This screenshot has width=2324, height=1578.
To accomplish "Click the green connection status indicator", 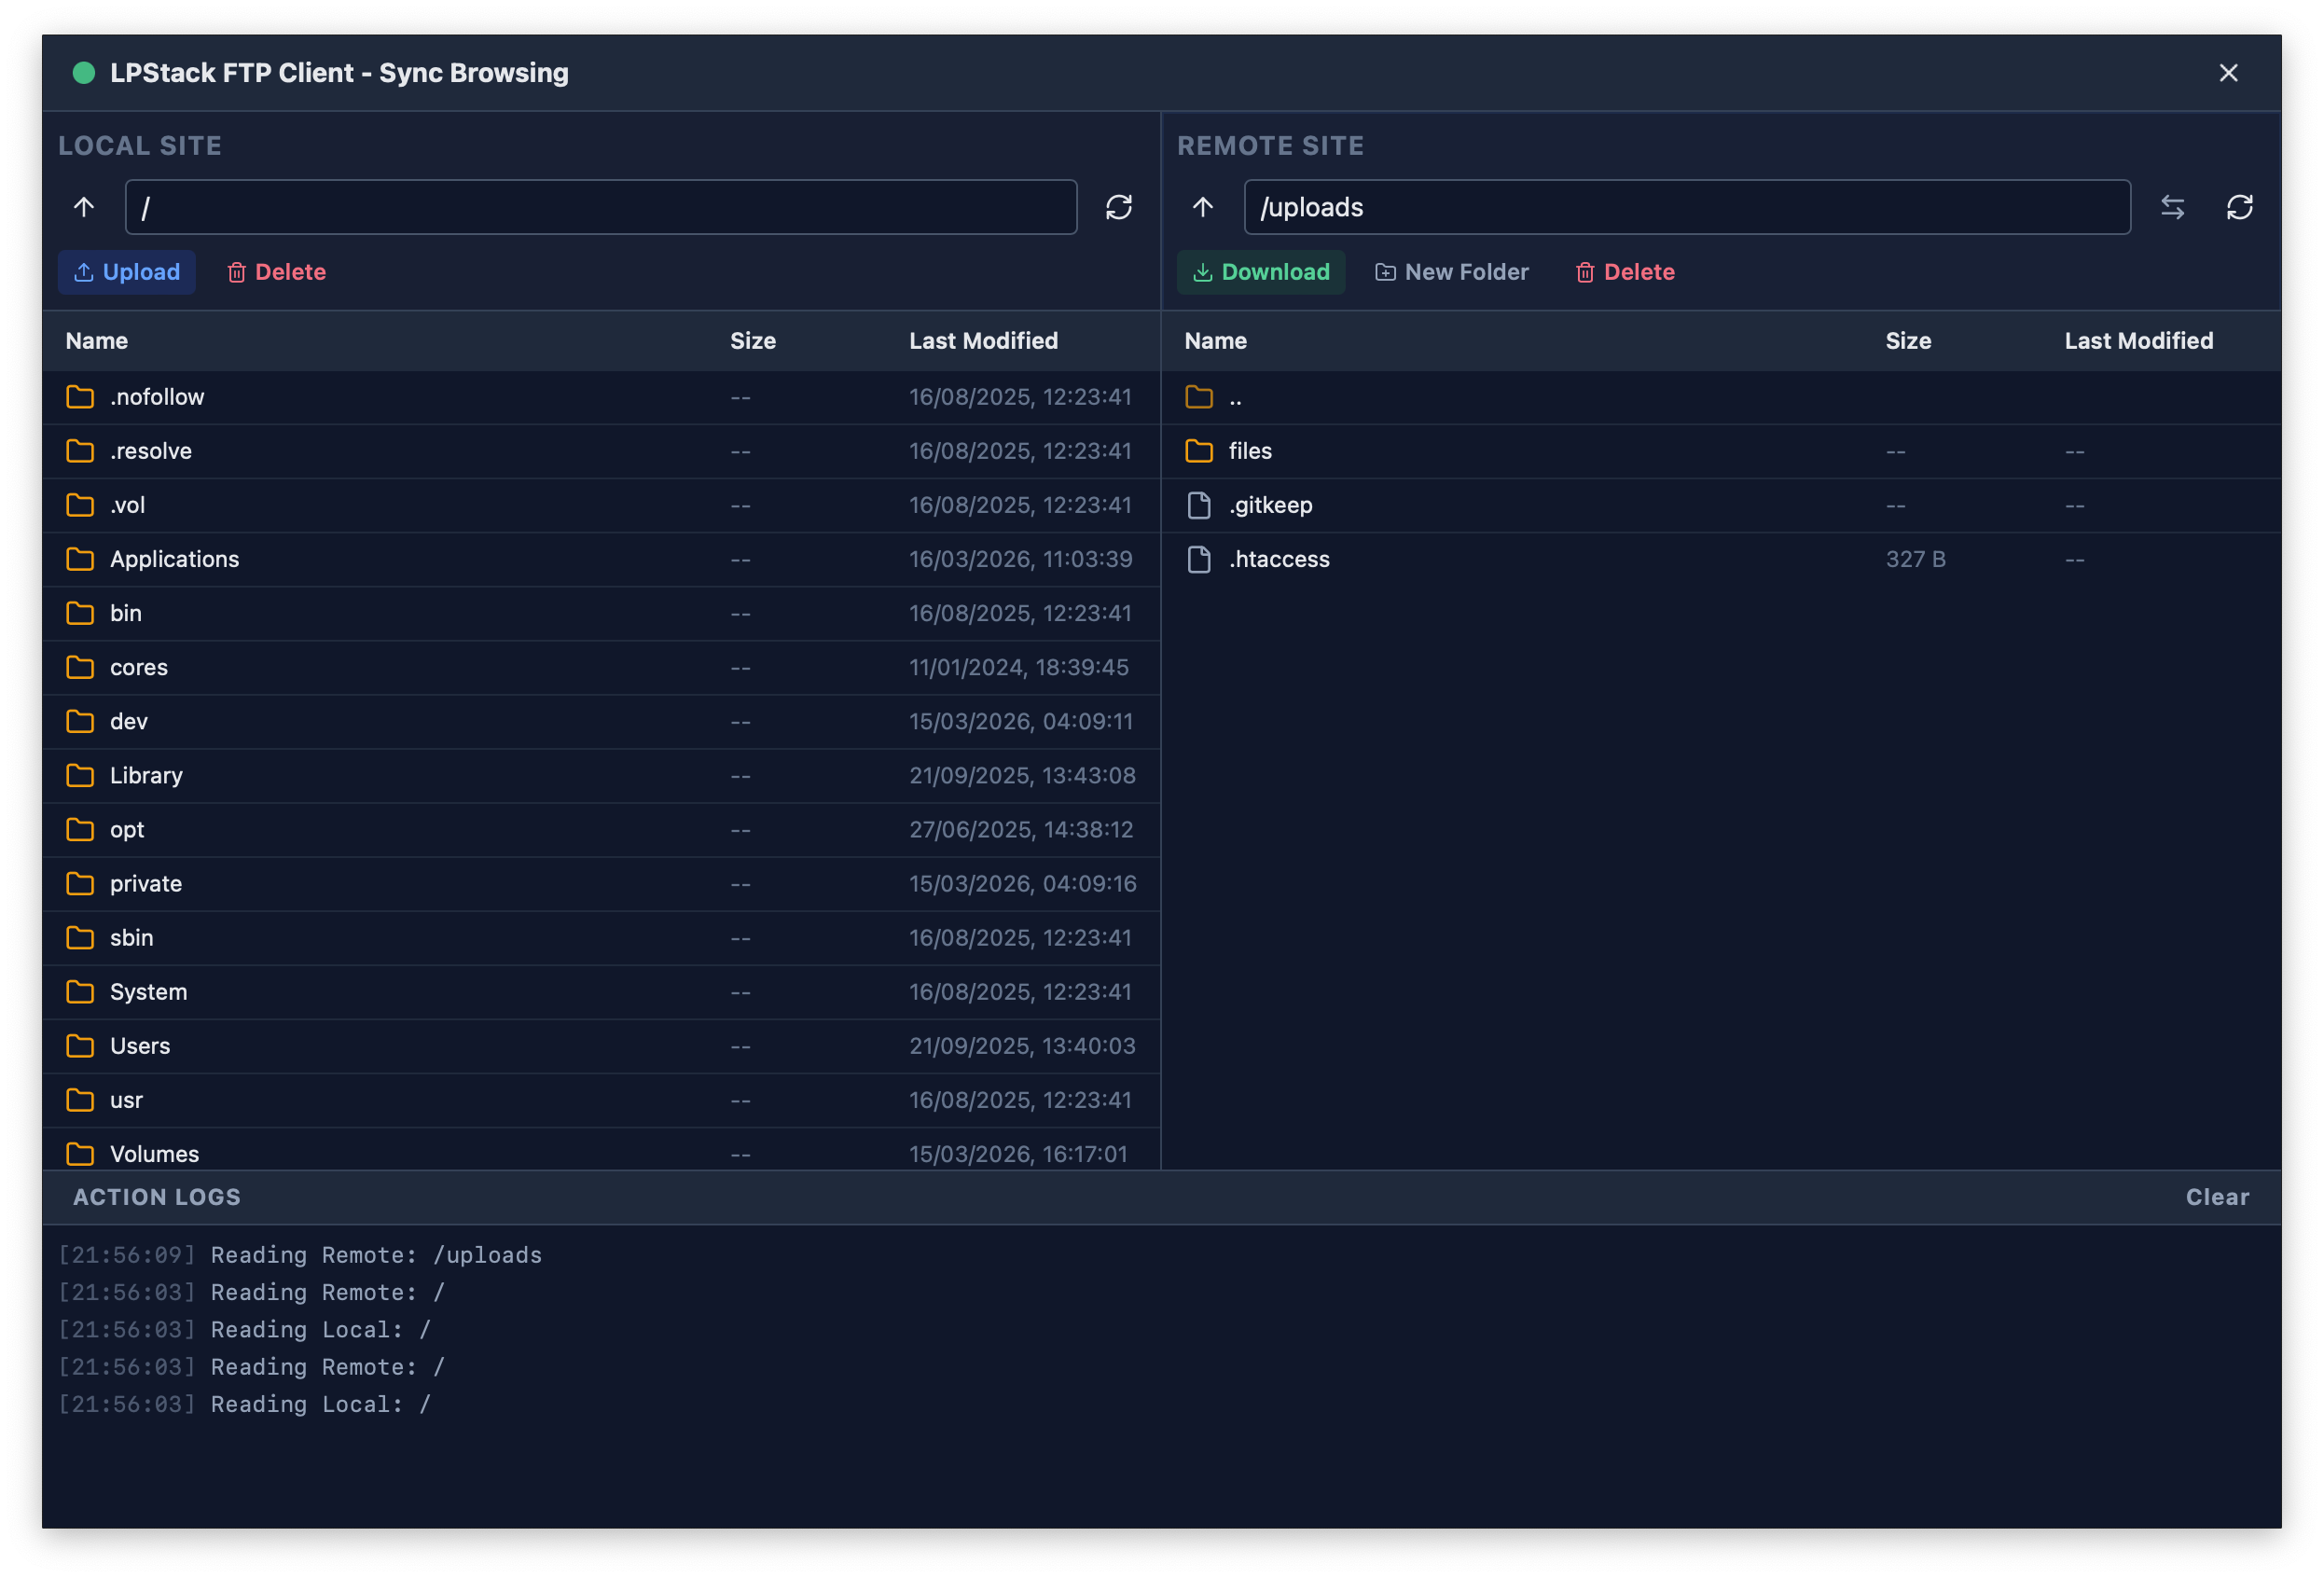I will [x=85, y=72].
